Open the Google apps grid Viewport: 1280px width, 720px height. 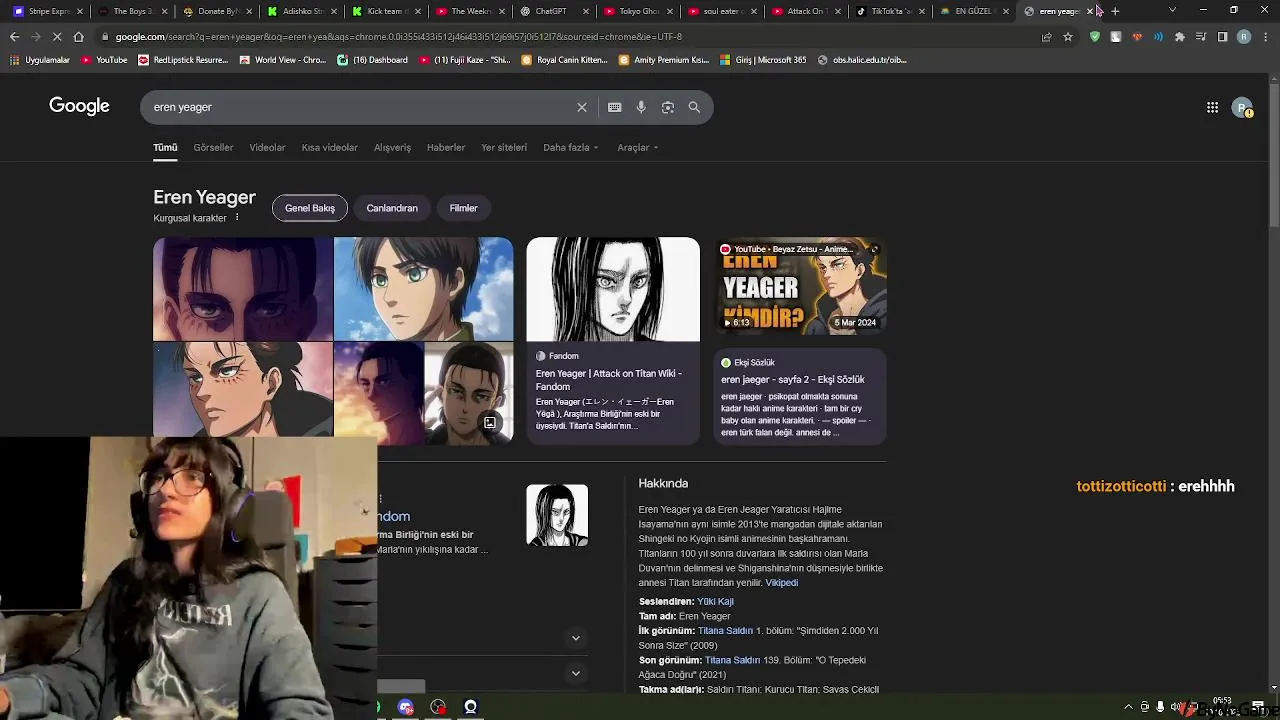point(1212,107)
